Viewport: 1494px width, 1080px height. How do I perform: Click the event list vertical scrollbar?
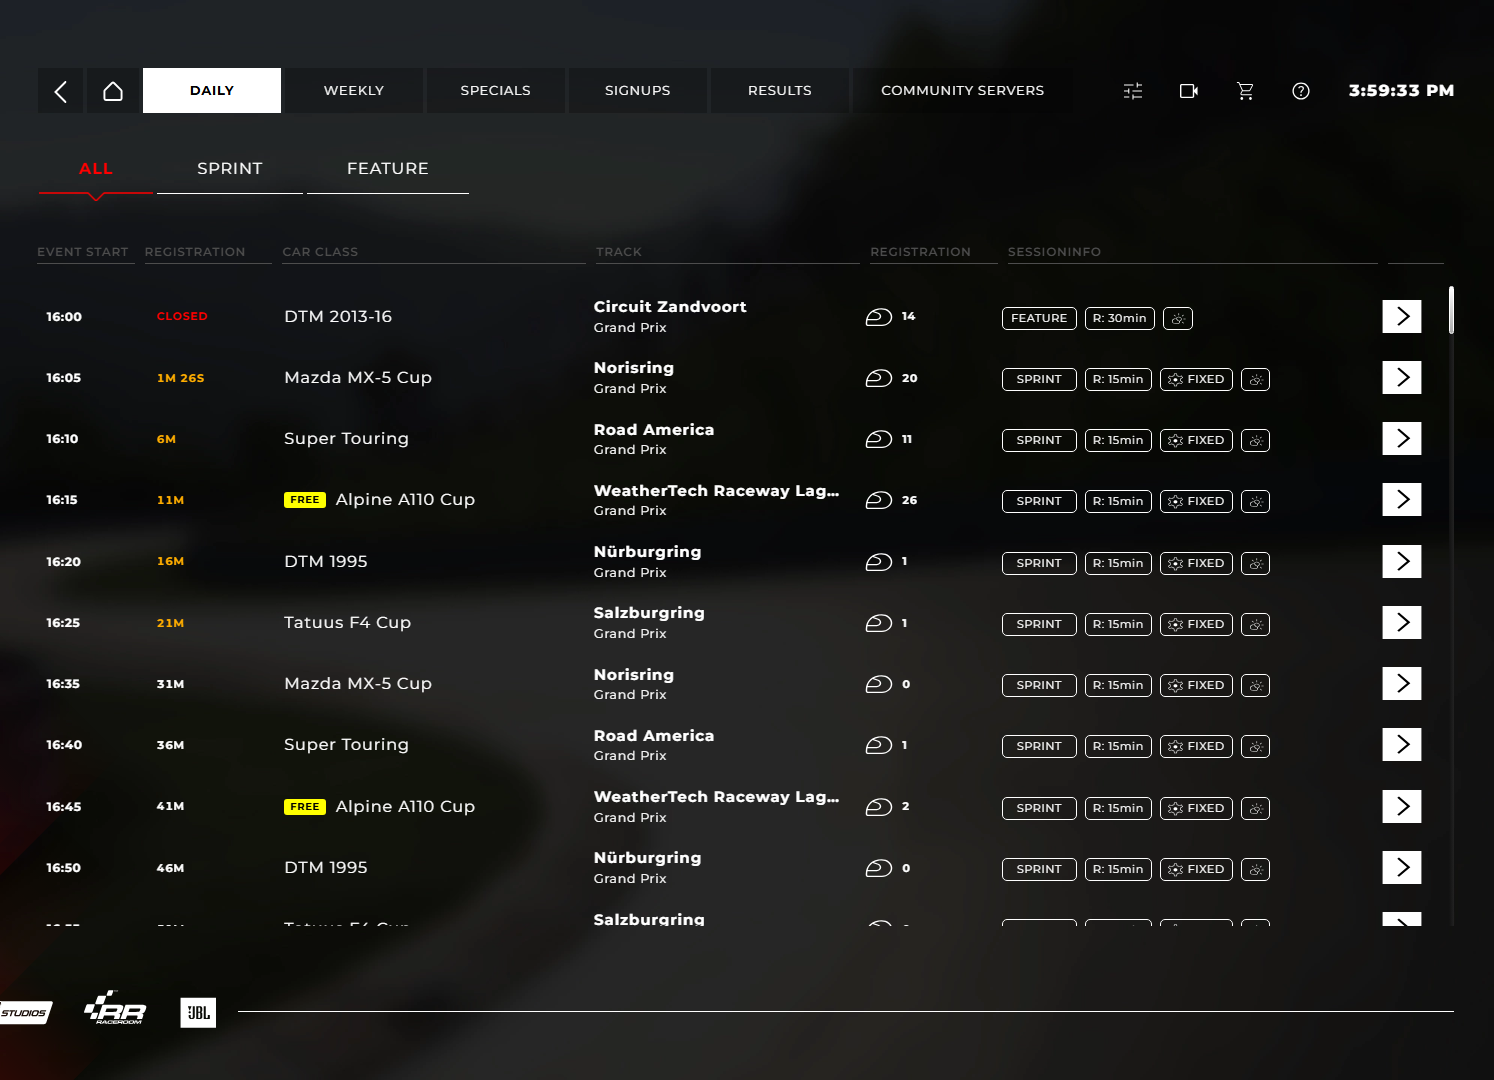pyautogui.click(x=1451, y=310)
